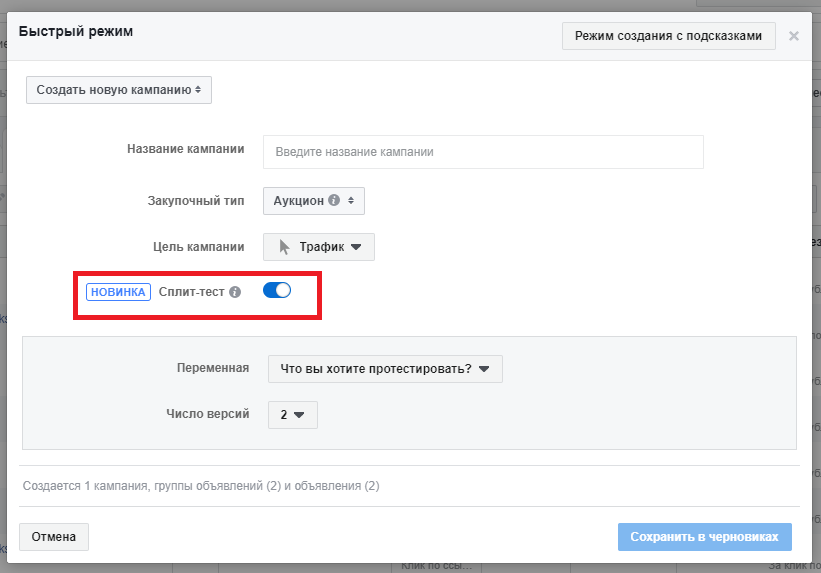Focus the Введите название кампании field
The image size is (821, 573).
pyautogui.click(x=483, y=152)
